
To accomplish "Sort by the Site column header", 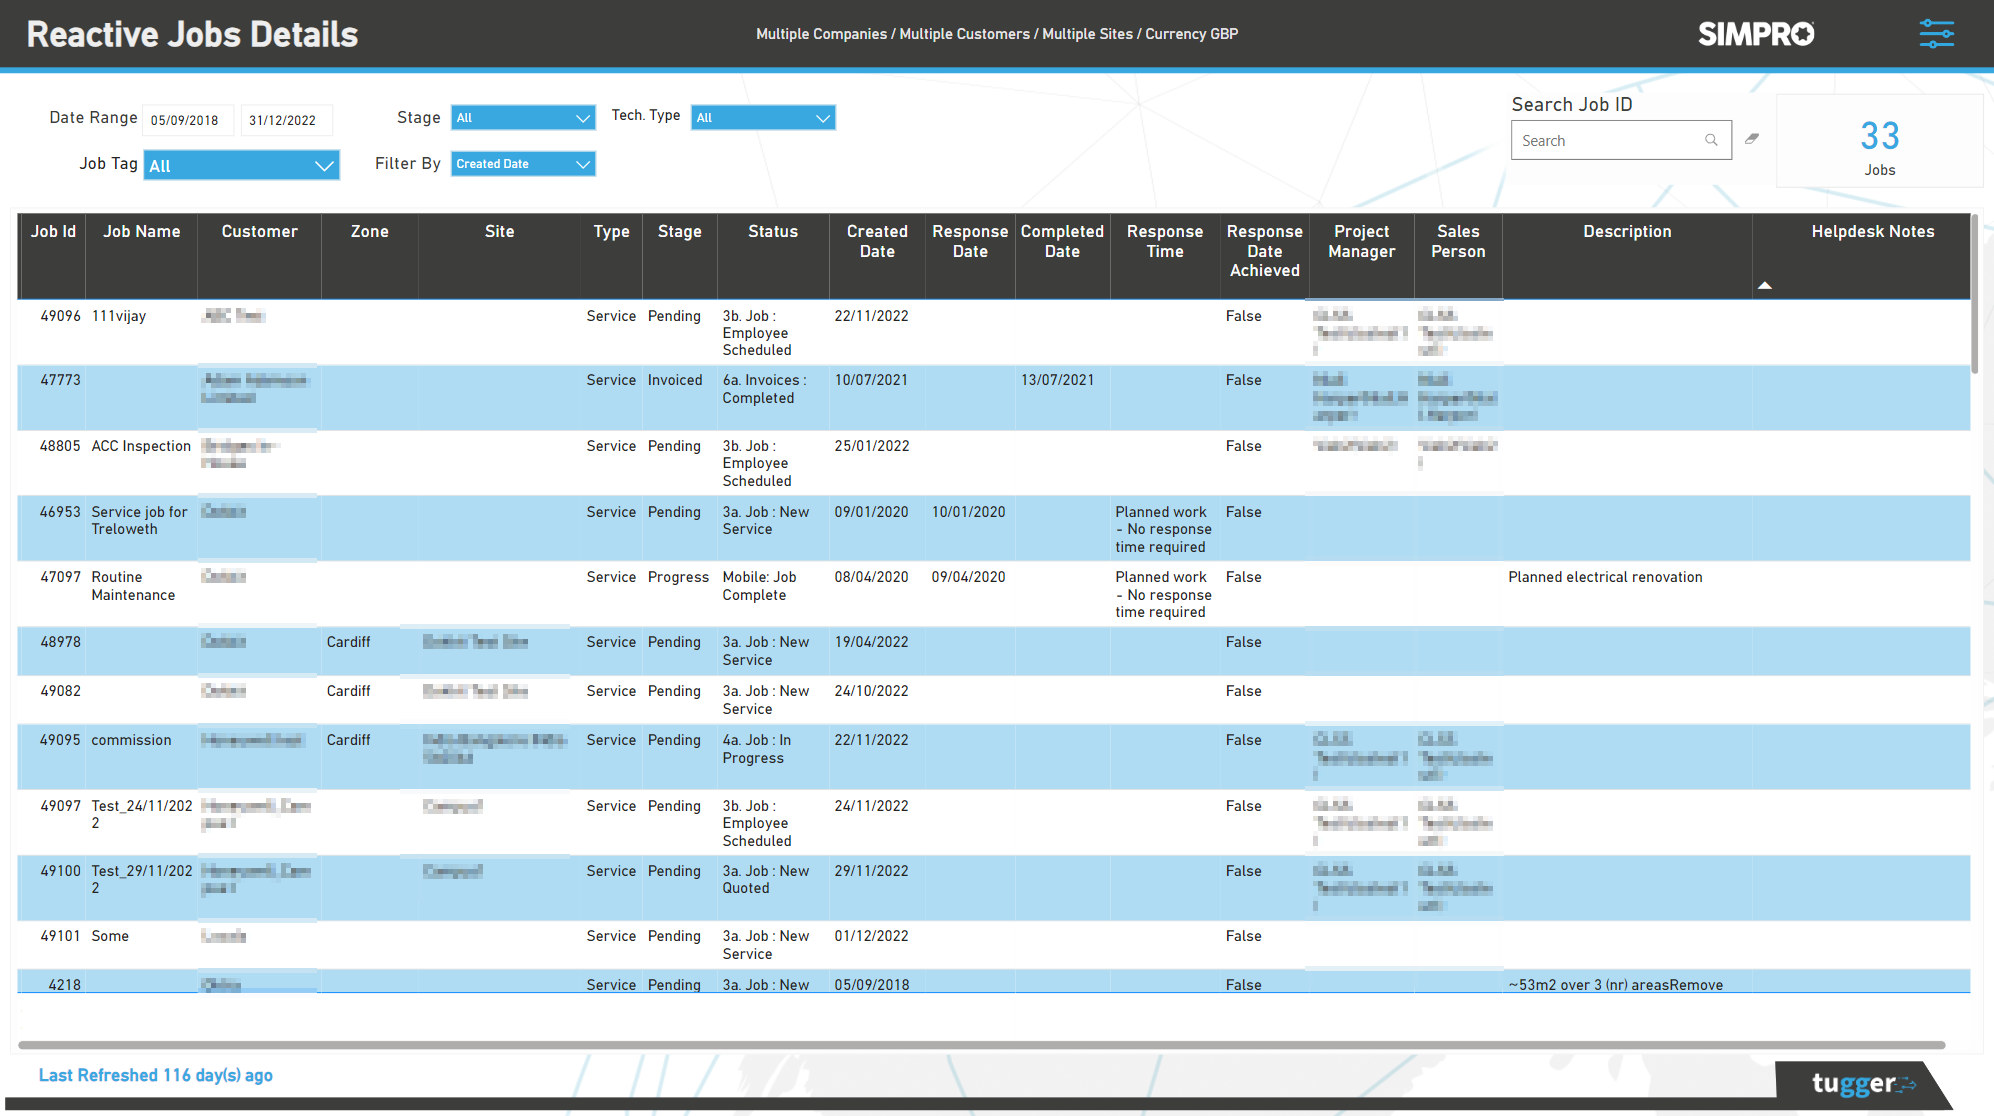I will tap(499, 232).
